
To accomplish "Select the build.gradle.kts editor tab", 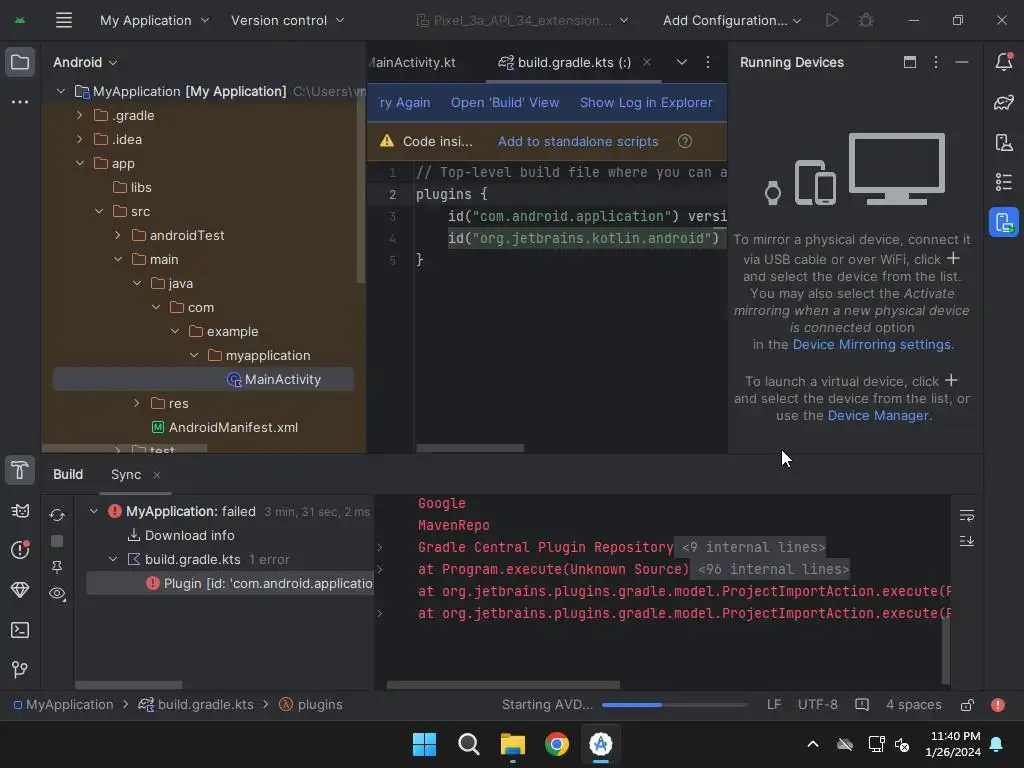I will (x=566, y=62).
